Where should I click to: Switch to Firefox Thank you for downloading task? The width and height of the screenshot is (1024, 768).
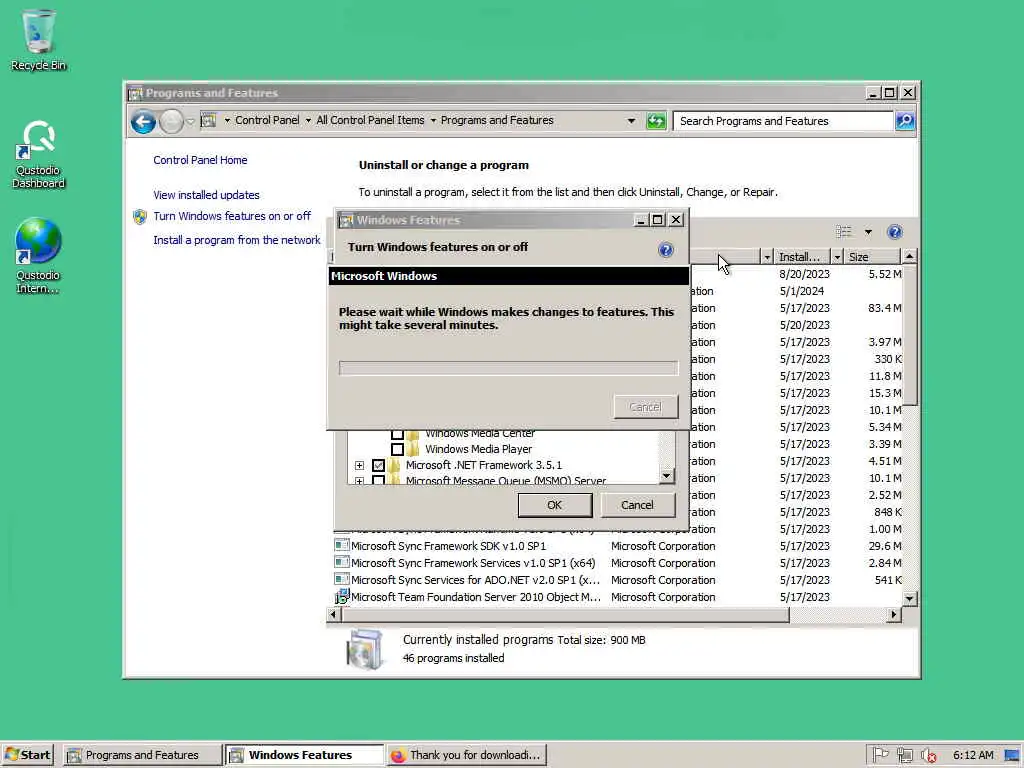pyautogui.click(x=466, y=755)
